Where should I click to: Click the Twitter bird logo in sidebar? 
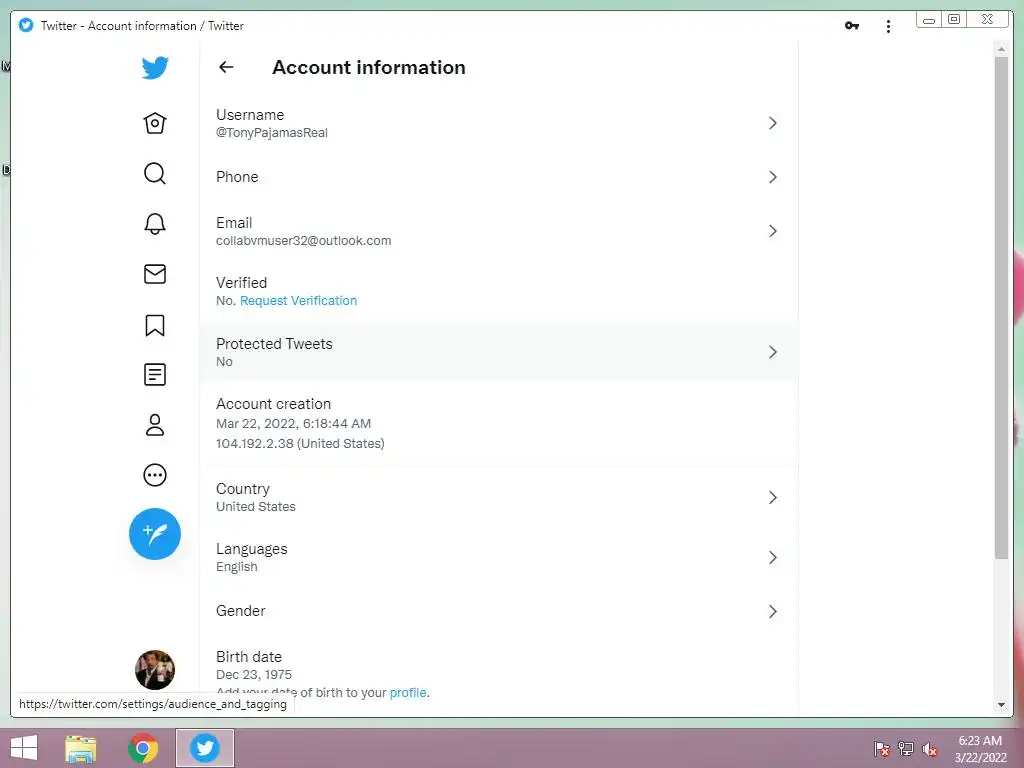tap(155, 67)
